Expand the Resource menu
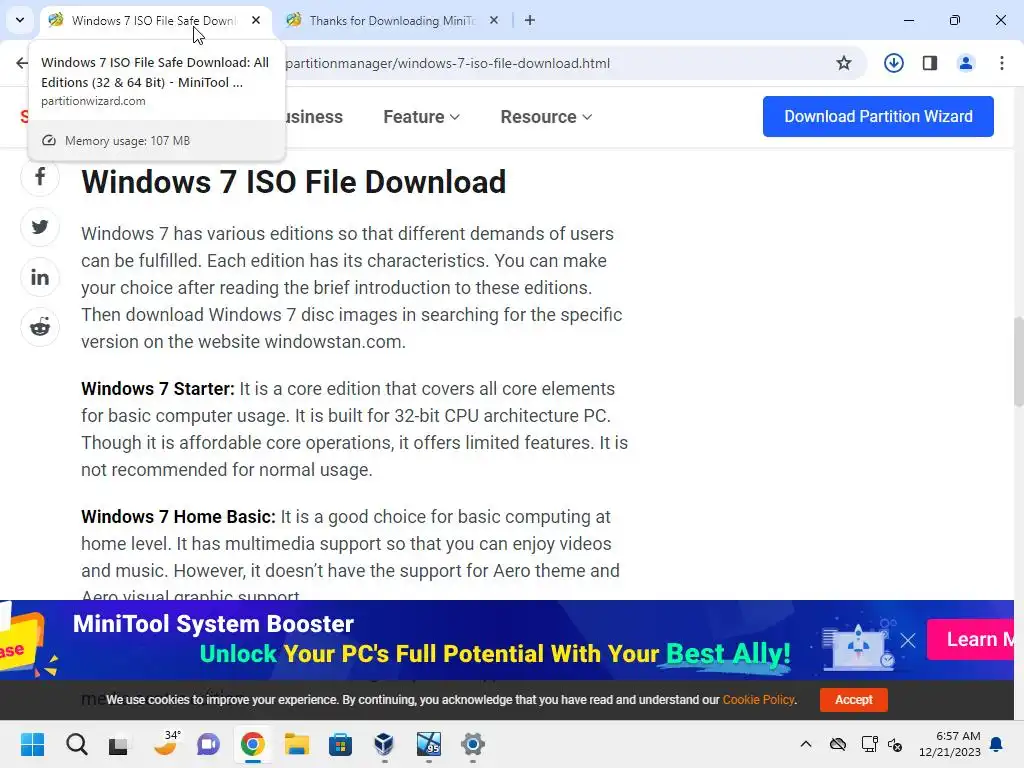Viewport: 1024px width, 768px height. tap(546, 117)
